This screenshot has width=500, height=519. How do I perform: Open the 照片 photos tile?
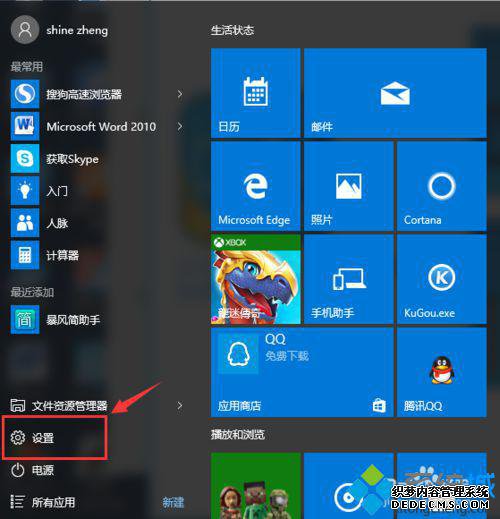[x=349, y=186]
